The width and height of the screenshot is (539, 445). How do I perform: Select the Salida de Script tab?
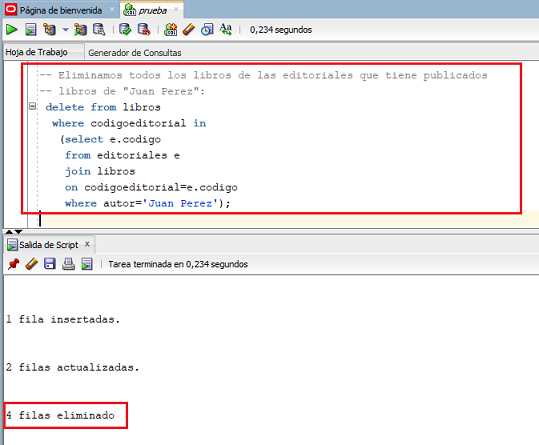click(48, 245)
